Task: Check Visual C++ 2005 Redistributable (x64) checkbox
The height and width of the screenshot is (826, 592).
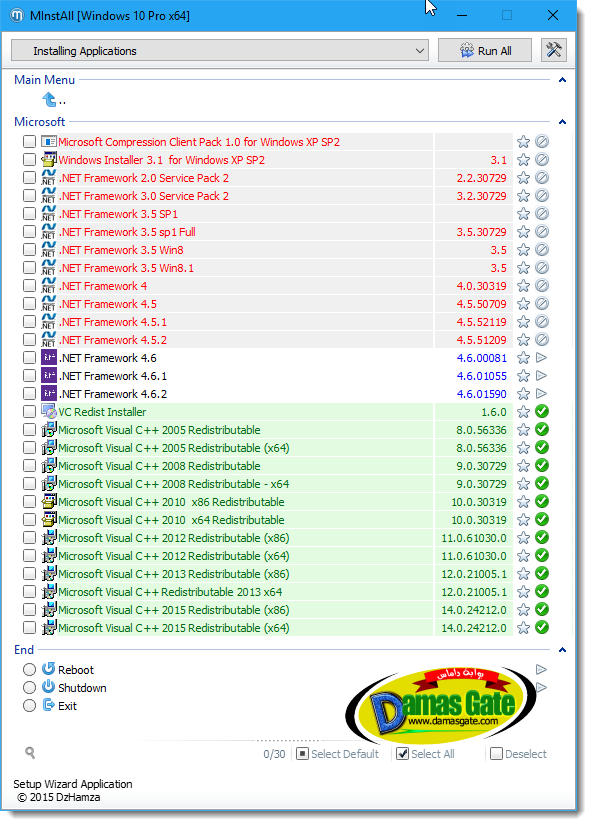Action: pos(29,448)
